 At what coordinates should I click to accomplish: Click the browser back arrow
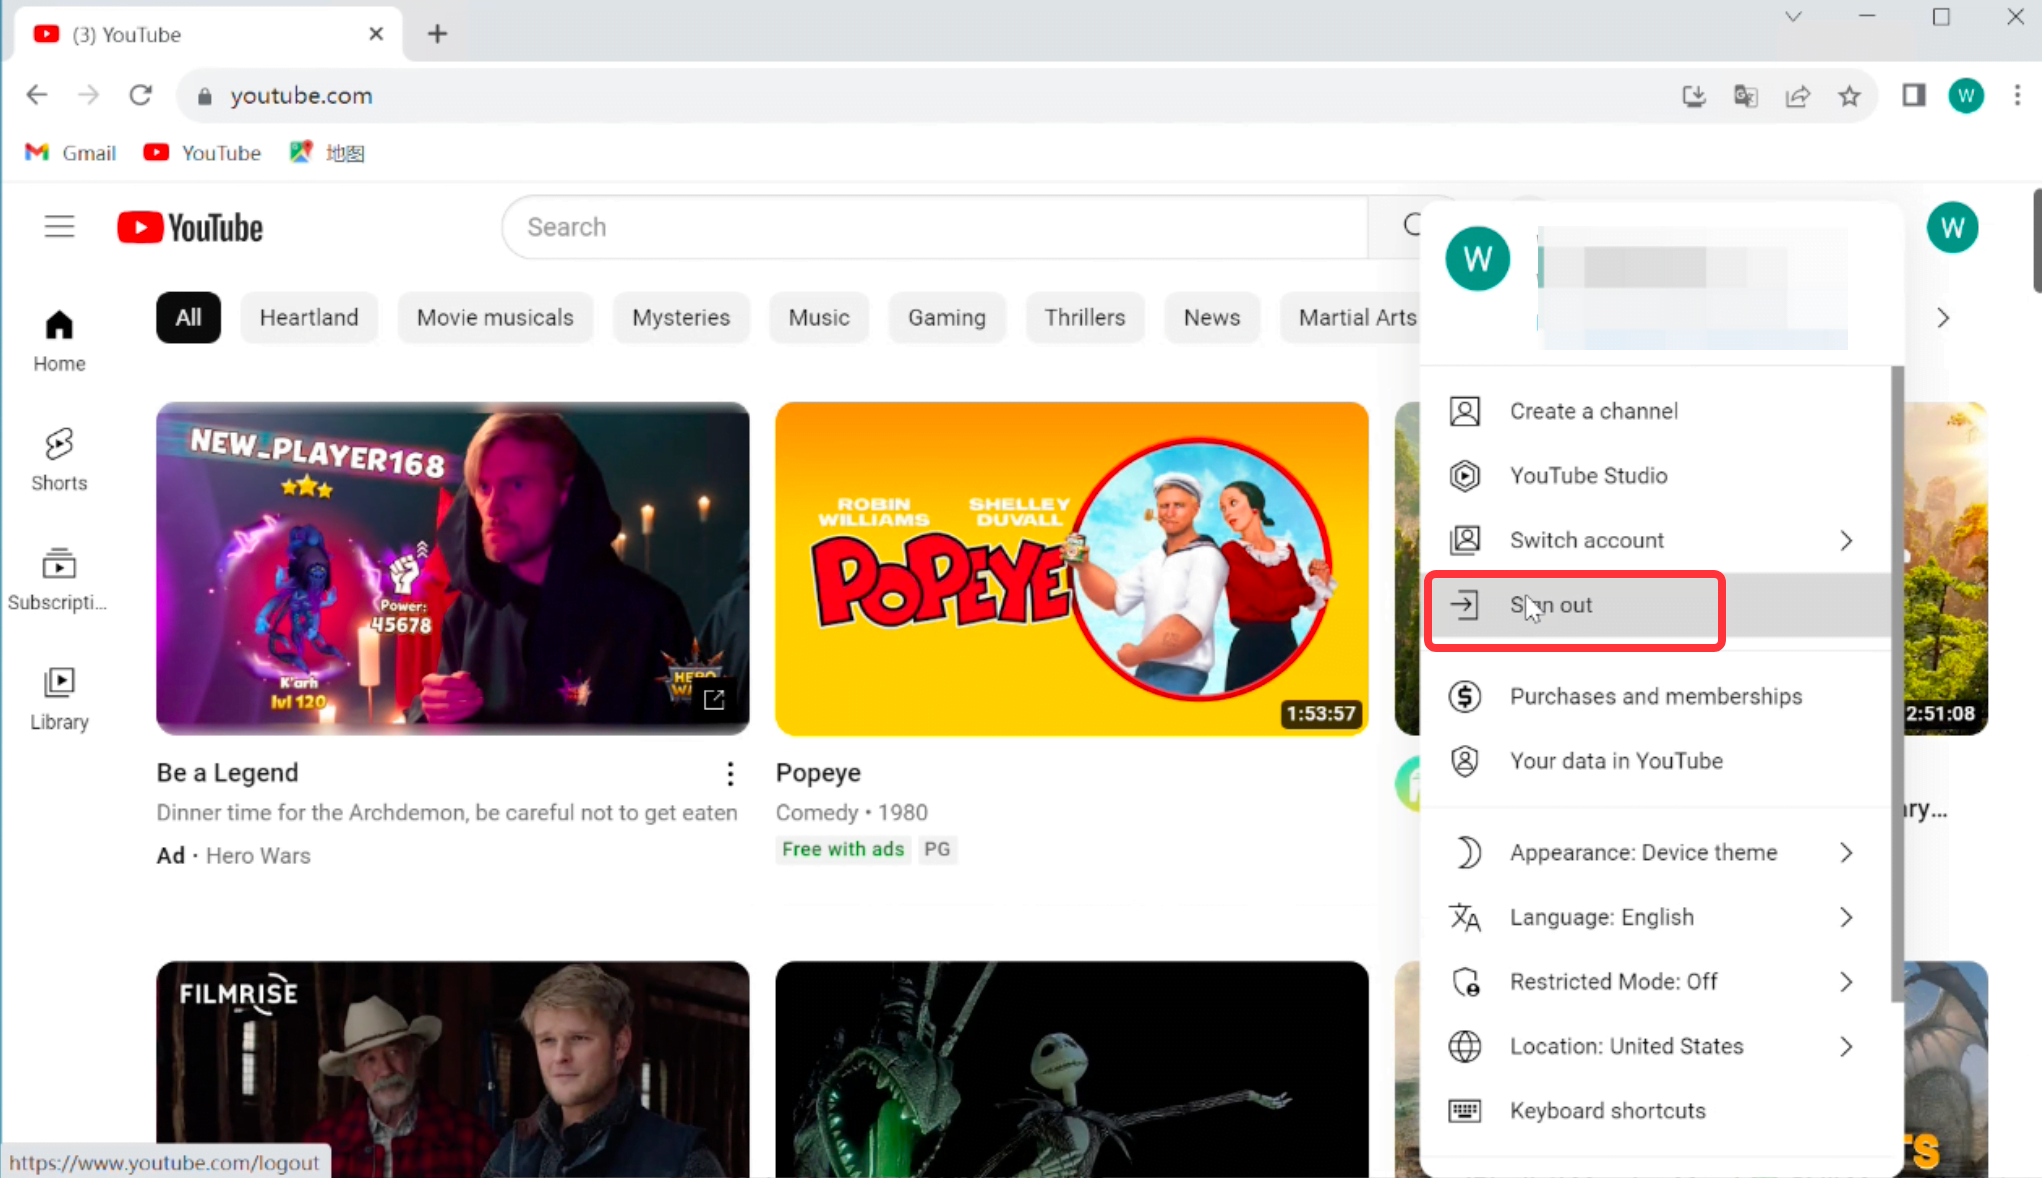click(x=37, y=95)
